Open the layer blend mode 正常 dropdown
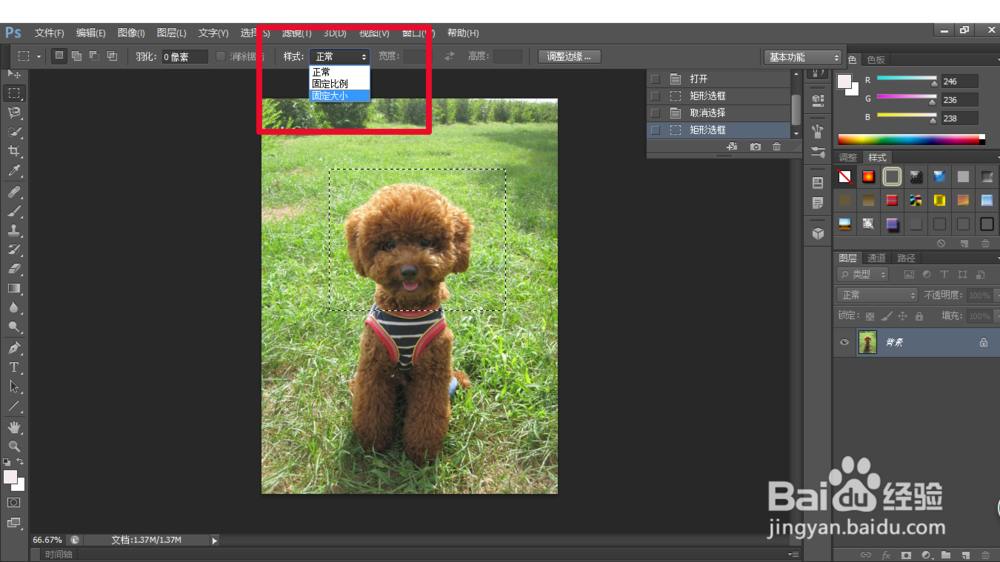 coord(877,295)
